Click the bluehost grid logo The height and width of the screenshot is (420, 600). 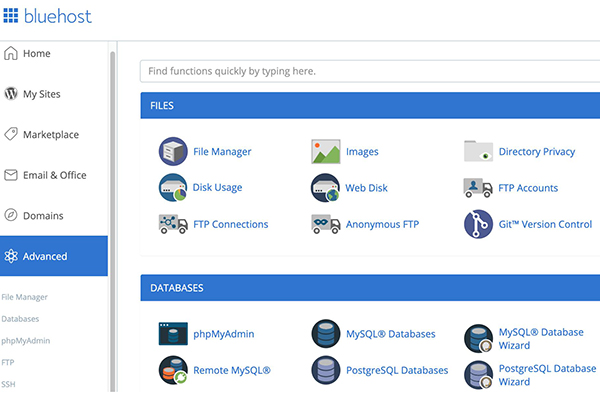pyautogui.click(x=11, y=16)
